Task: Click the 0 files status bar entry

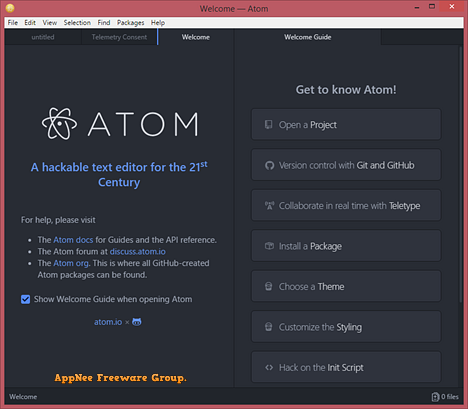Action: coord(445,397)
